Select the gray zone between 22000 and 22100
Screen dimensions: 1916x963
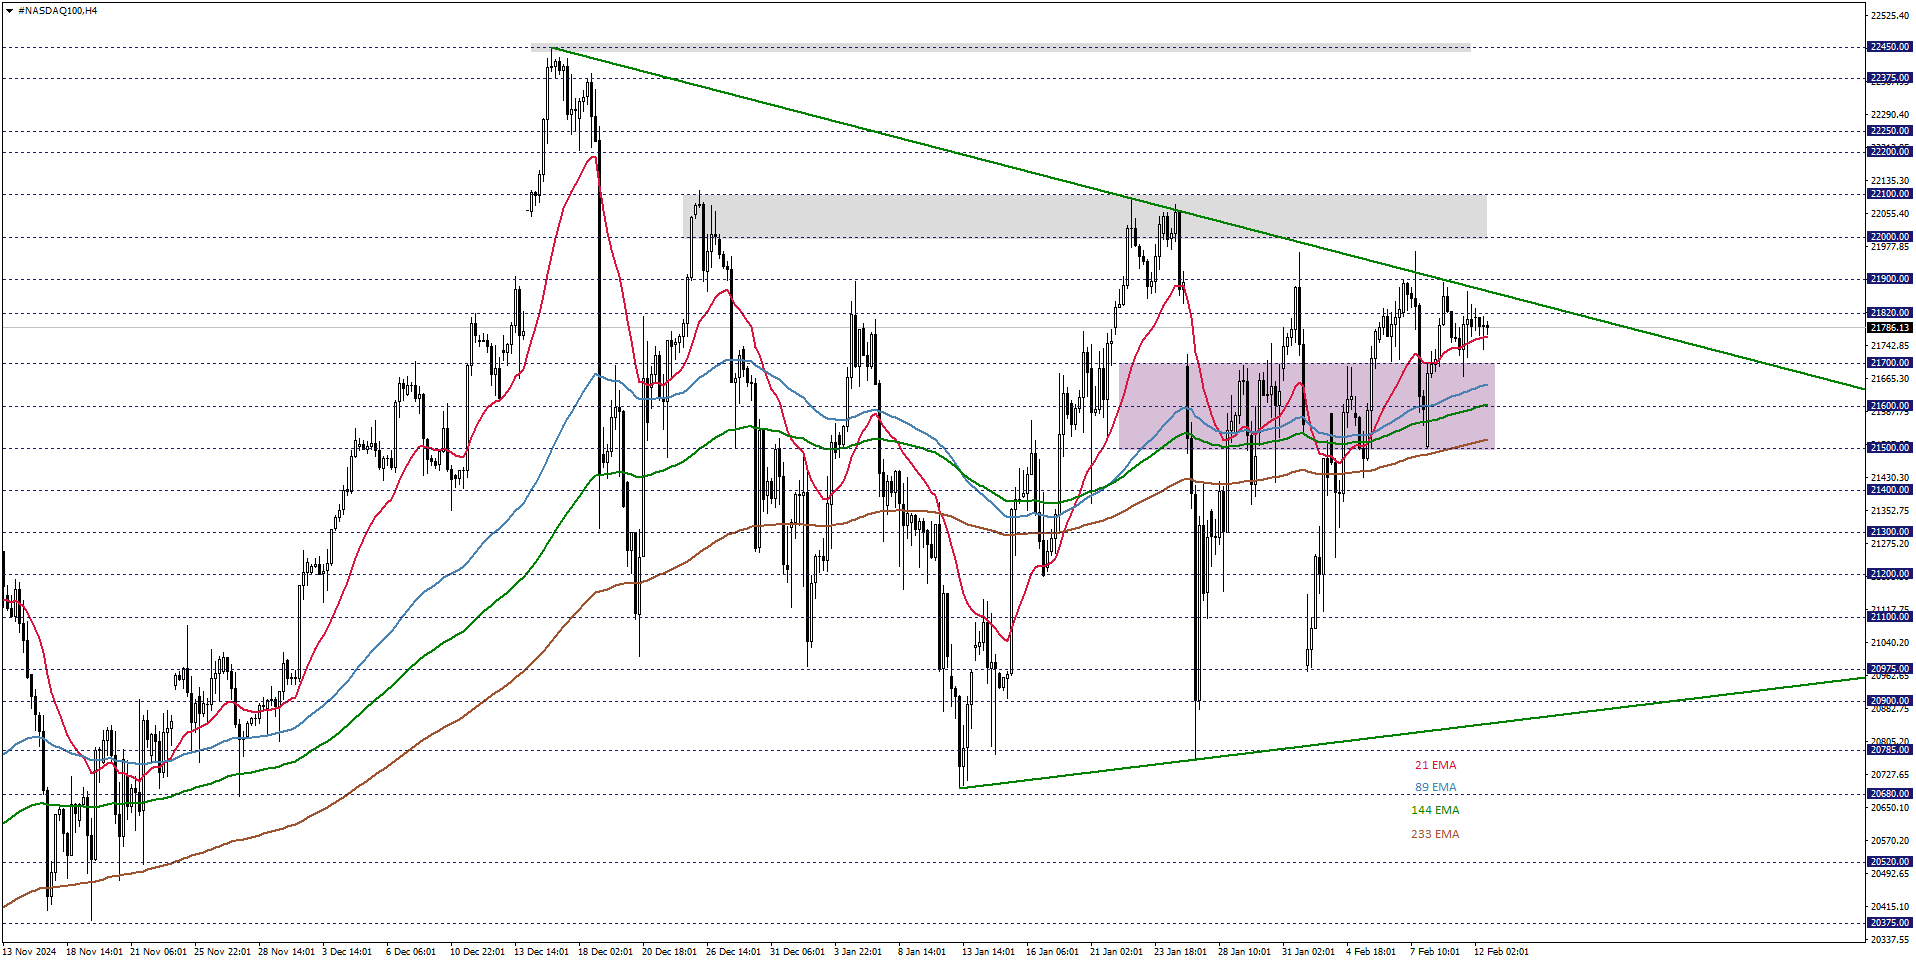coord(1085,216)
